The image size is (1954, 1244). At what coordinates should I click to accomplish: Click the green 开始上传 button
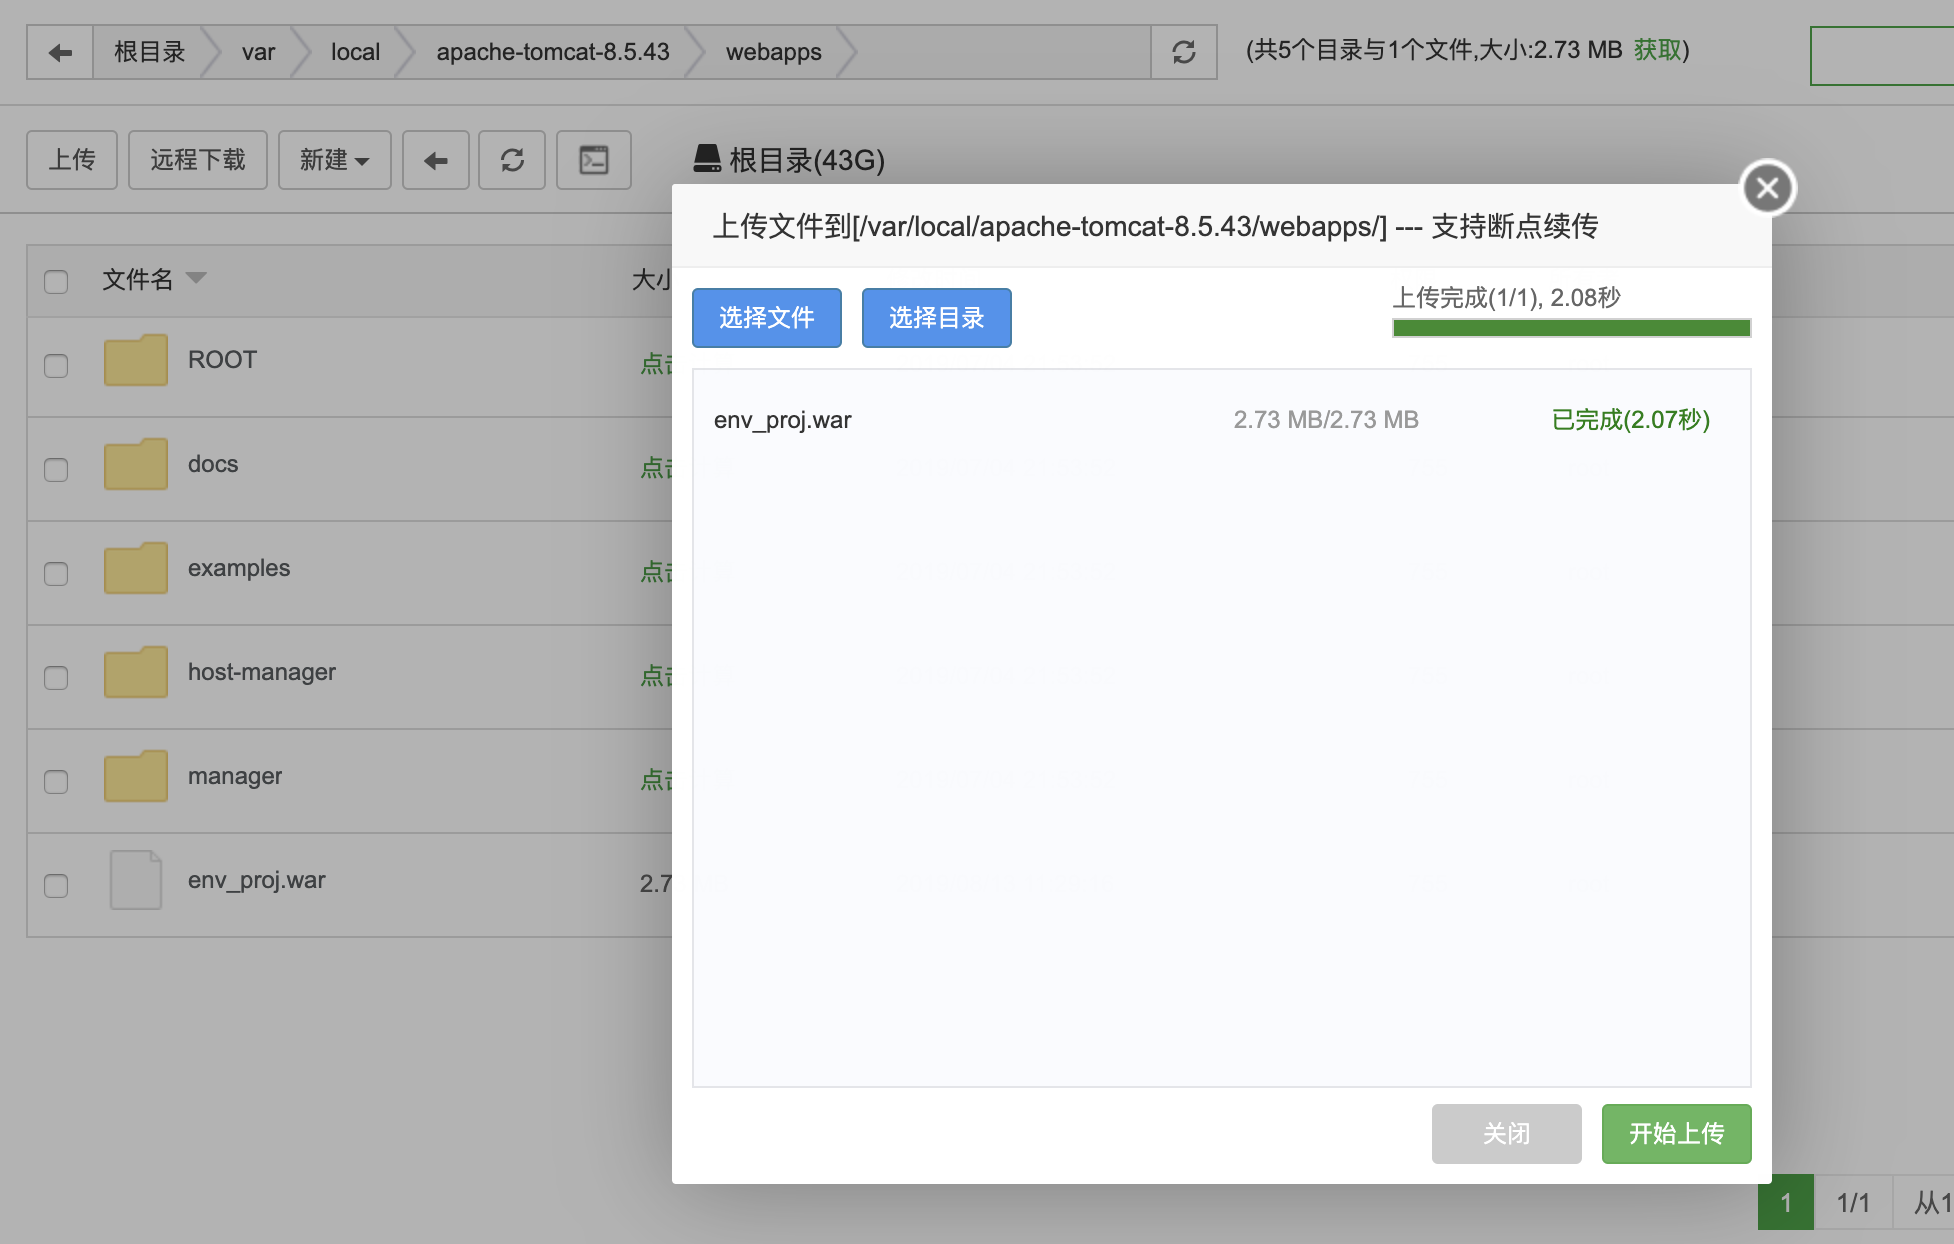click(1676, 1133)
